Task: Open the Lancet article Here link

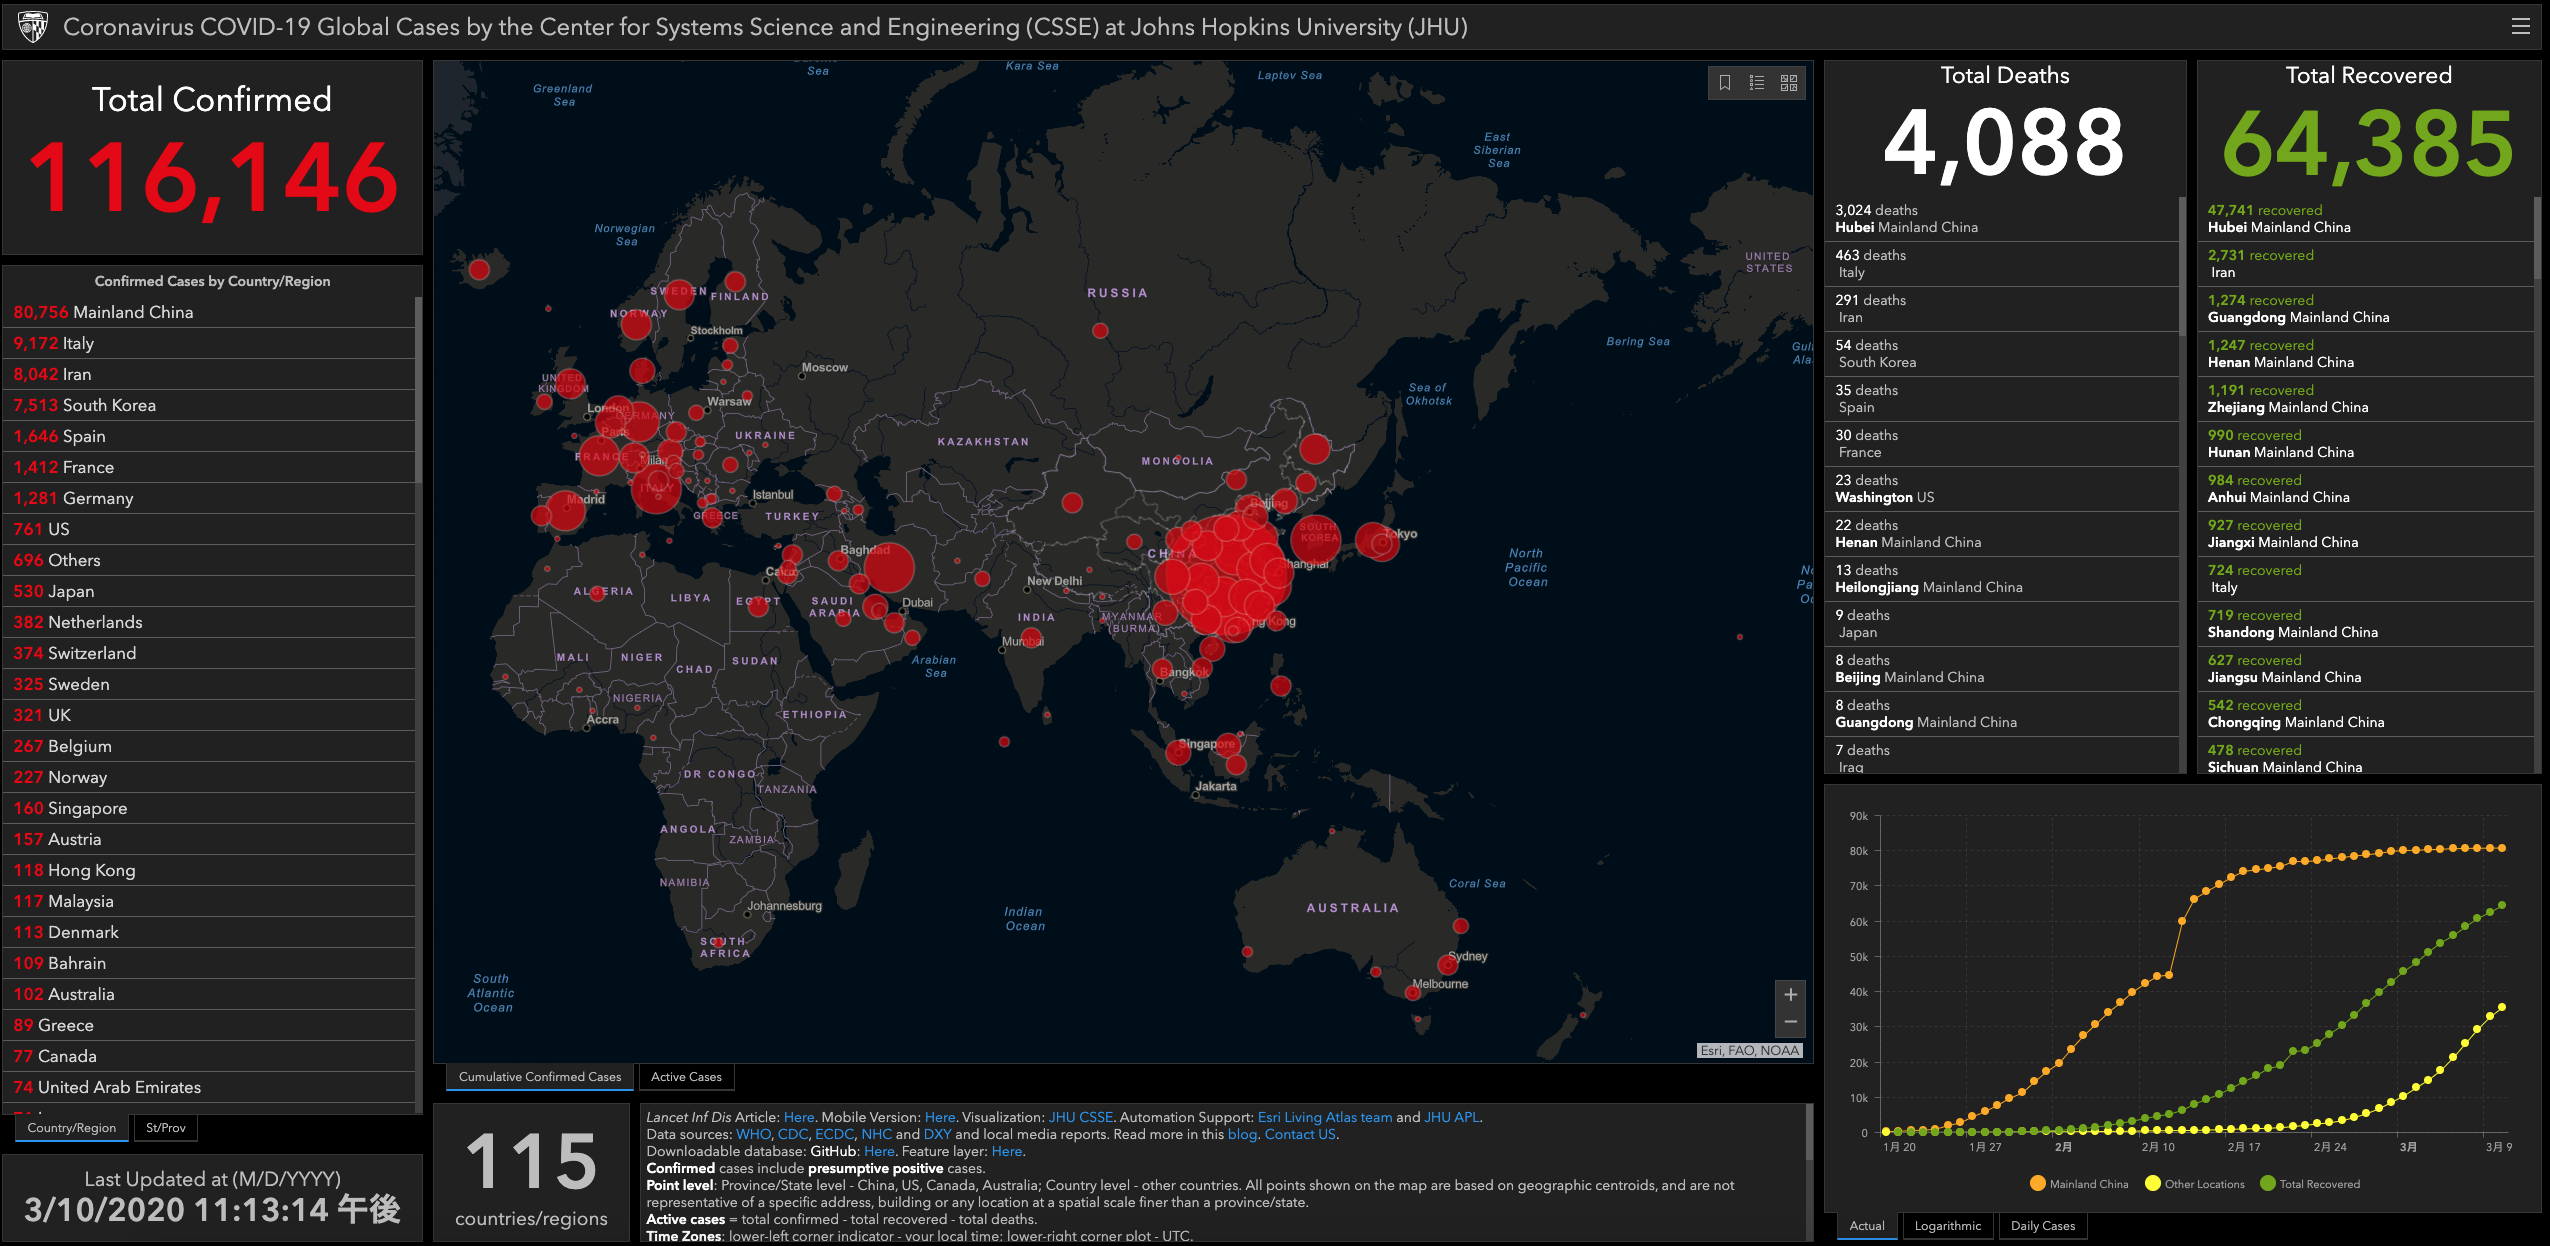Action: click(x=798, y=1118)
